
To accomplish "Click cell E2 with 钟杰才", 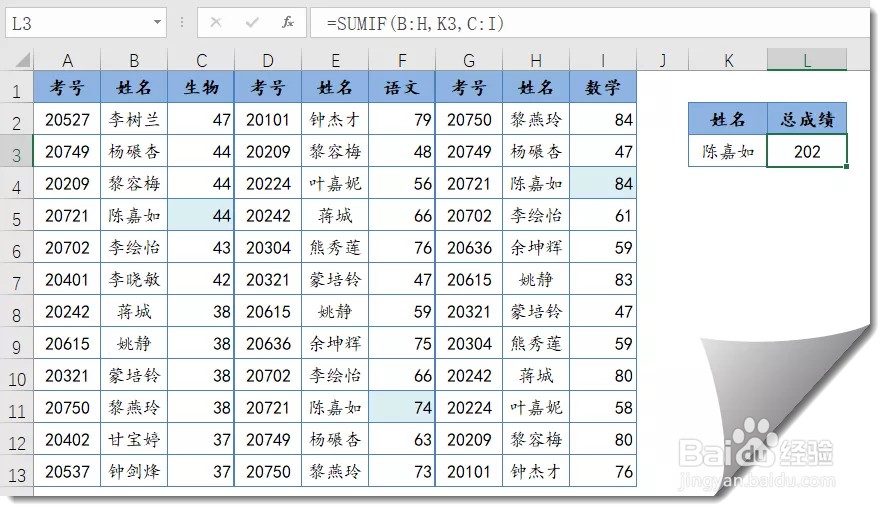I will [x=335, y=119].
